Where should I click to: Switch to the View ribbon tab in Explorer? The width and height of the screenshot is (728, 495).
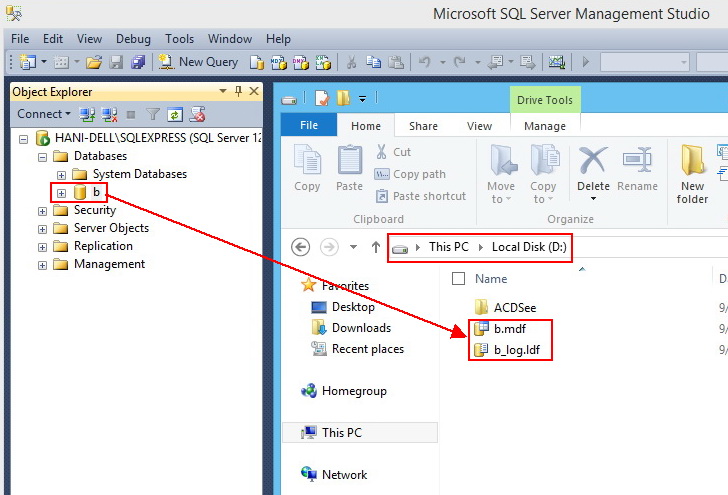(x=479, y=126)
